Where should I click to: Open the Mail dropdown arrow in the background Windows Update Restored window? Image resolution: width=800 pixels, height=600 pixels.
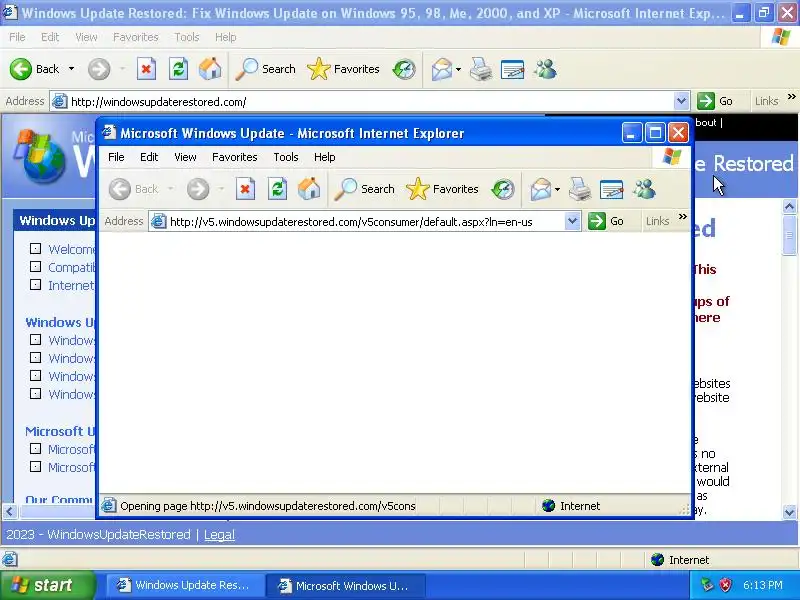[x=458, y=69]
